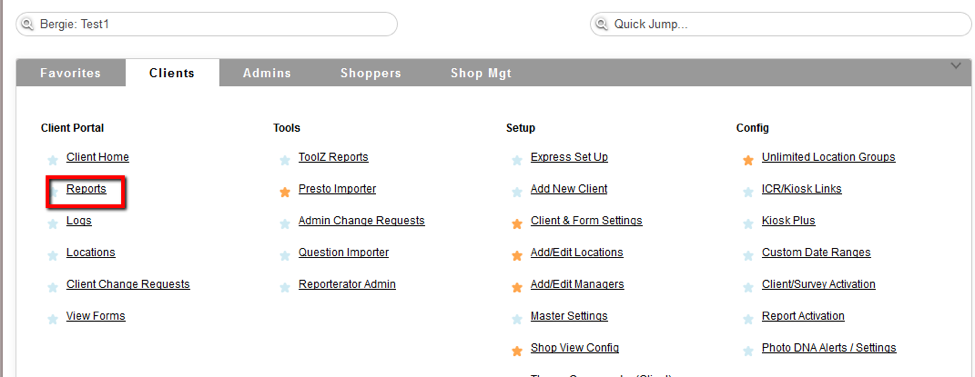Image resolution: width=975 pixels, height=377 pixels.
Task: Click the star icon beside Kiosk Plus
Action: click(748, 224)
